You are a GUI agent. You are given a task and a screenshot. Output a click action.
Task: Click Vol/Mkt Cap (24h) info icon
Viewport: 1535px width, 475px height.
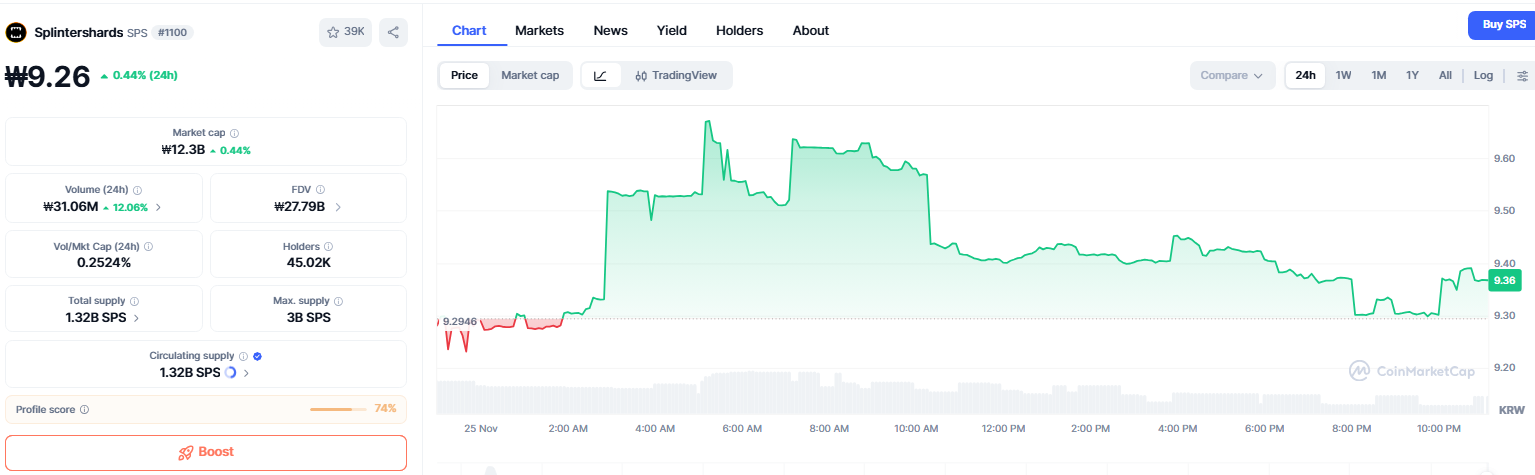[148, 246]
